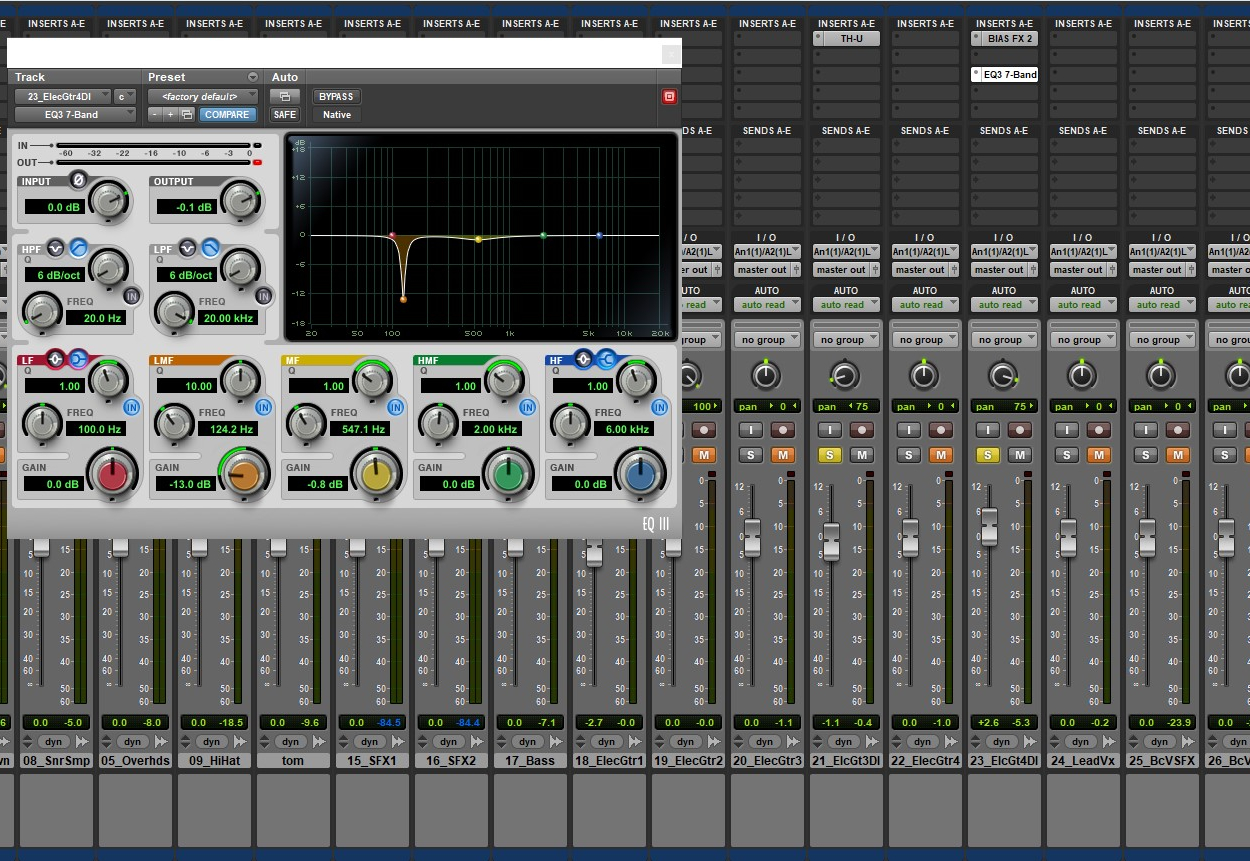This screenshot has width=1250, height=861.
Task: Select the LF band shelf type icon
Action: [77, 359]
